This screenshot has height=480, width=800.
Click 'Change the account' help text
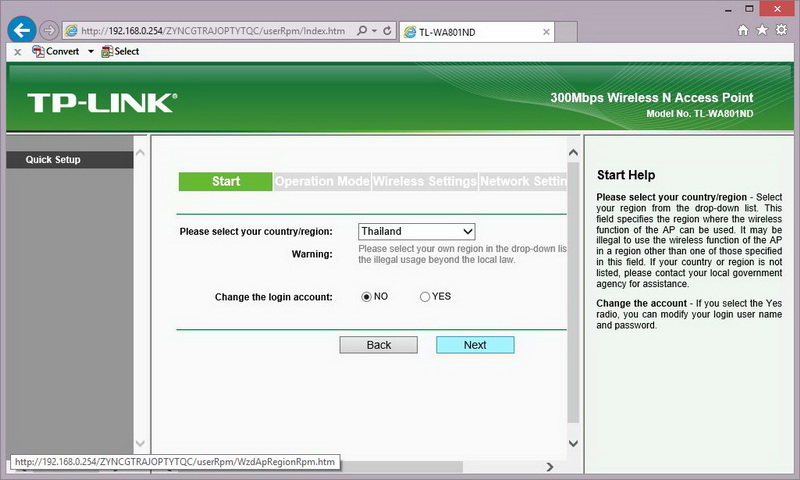[641, 304]
